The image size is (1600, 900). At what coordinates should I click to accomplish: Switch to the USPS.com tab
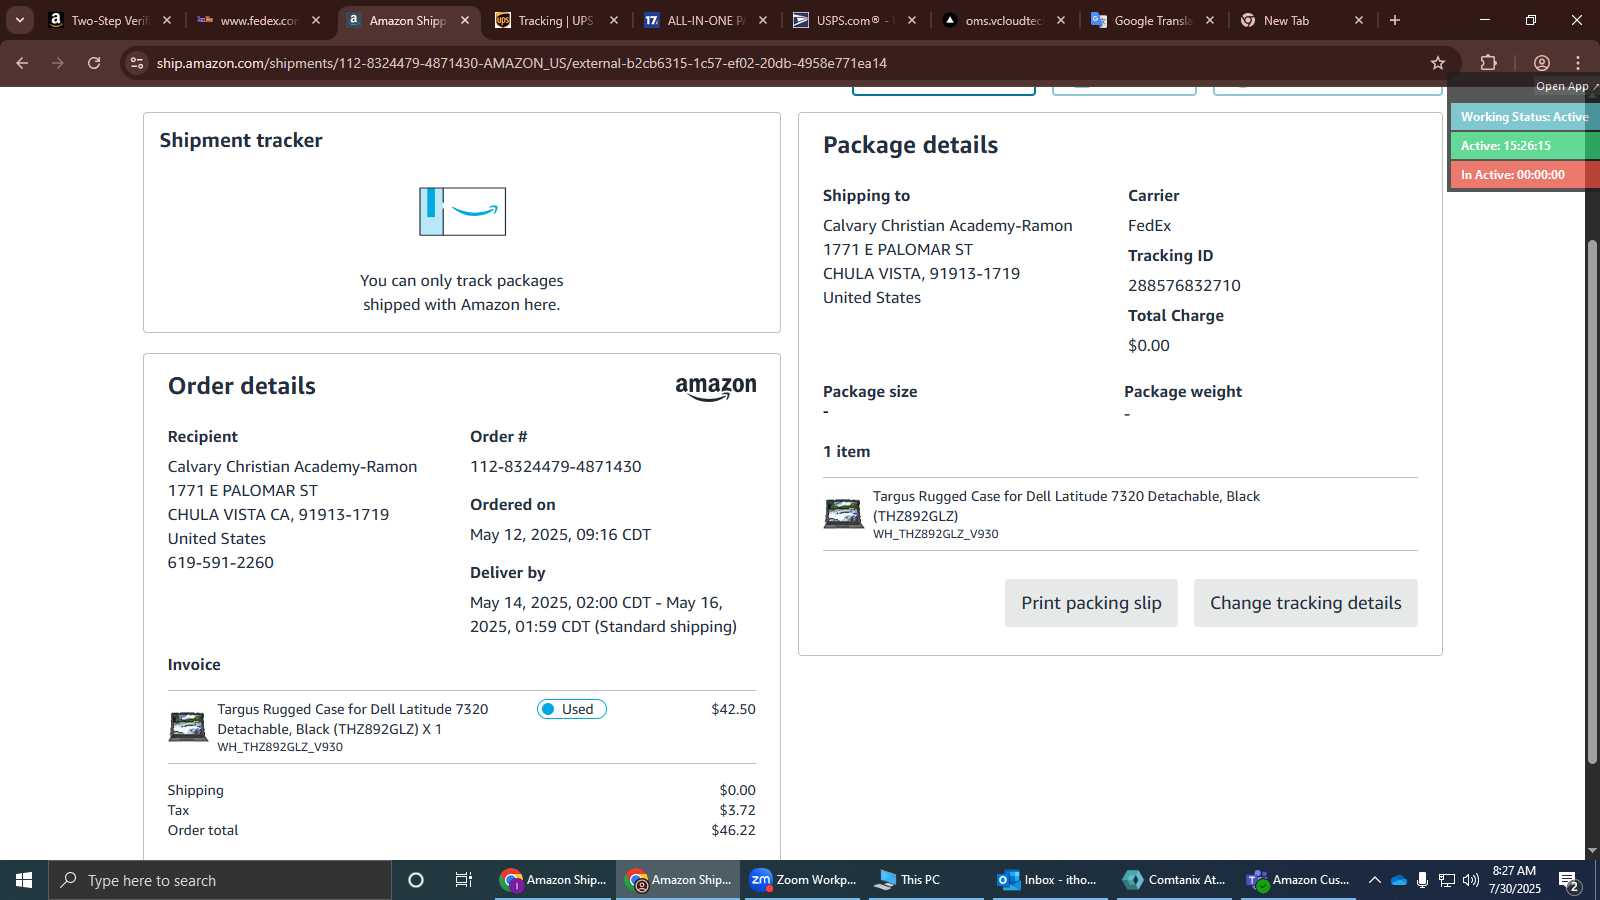point(854,20)
